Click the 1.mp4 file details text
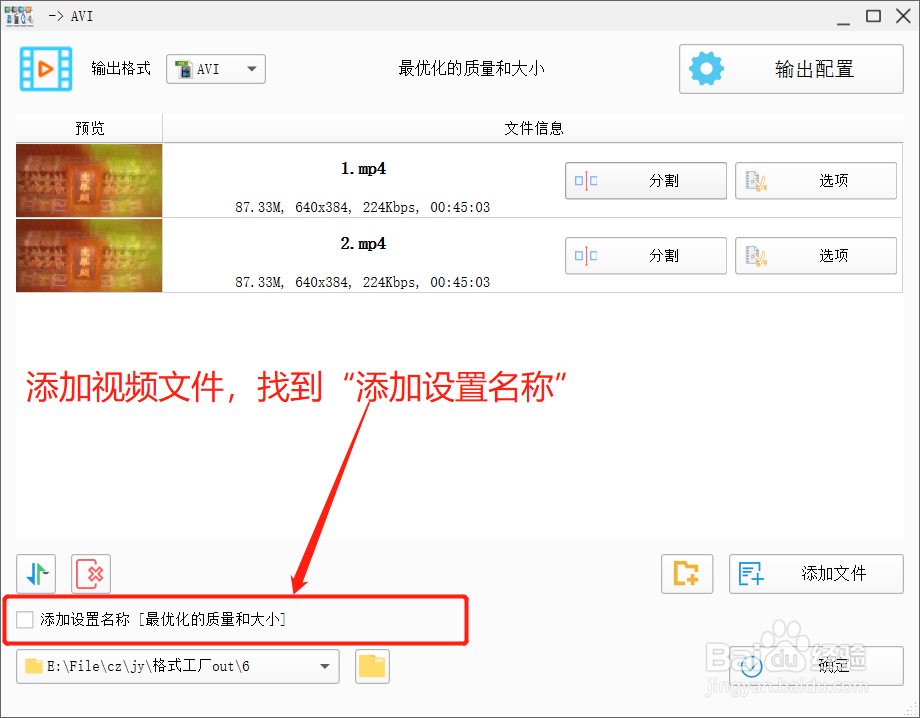This screenshot has height=718, width=920. click(x=363, y=207)
